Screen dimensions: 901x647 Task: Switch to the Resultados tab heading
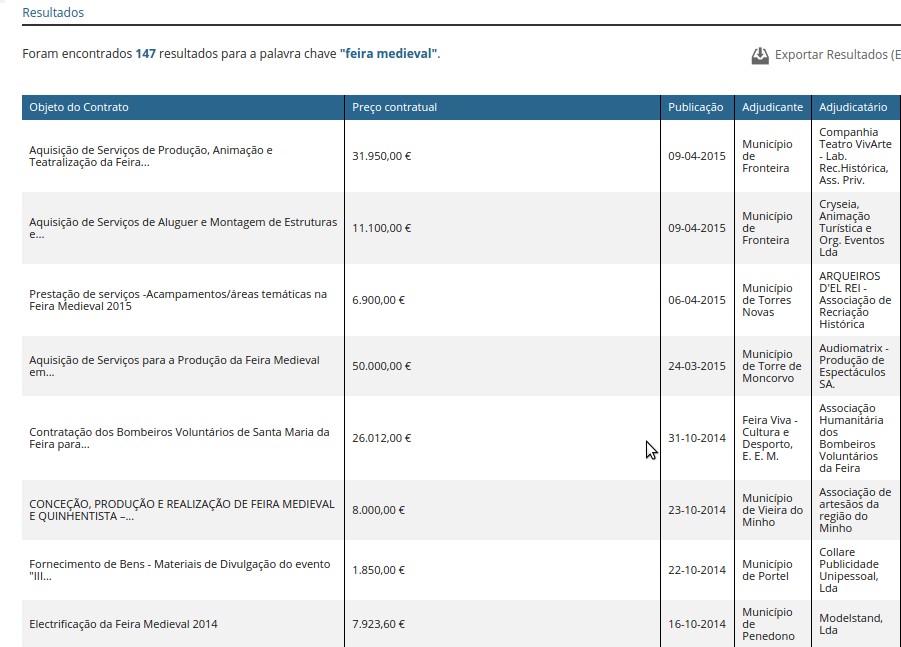[x=53, y=13]
